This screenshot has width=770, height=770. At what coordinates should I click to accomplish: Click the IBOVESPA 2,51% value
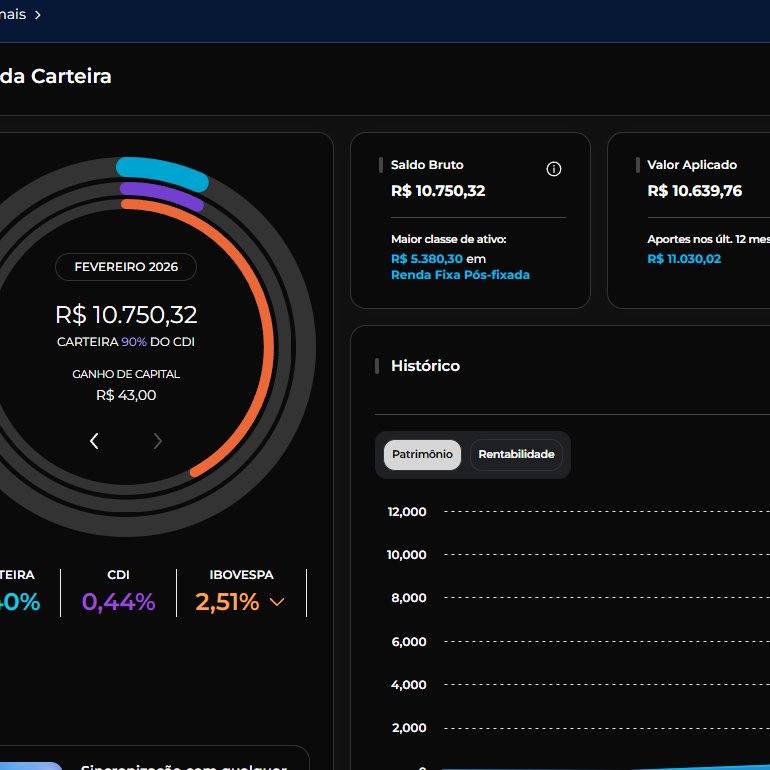click(x=227, y=602)
